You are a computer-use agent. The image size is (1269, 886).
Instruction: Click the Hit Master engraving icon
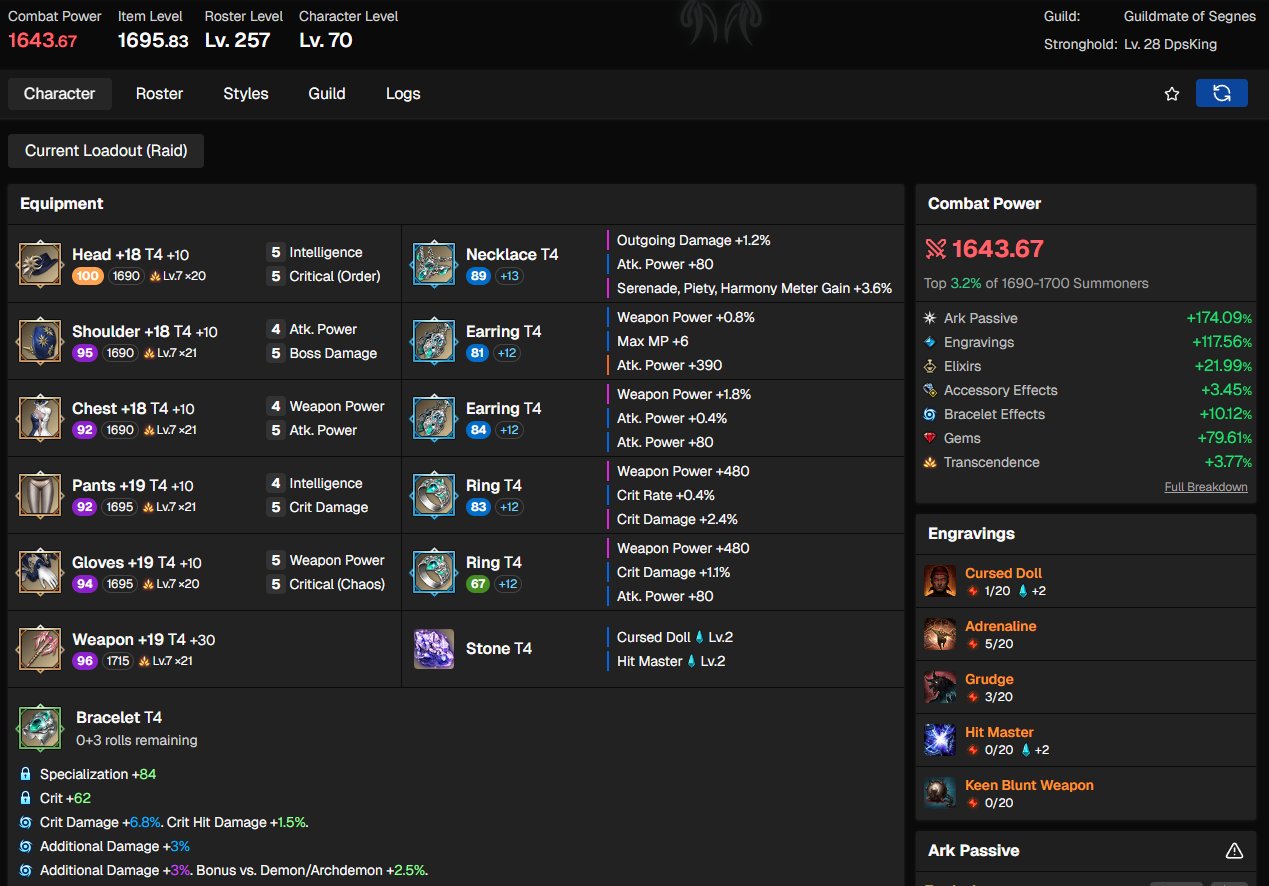[940, 740]
